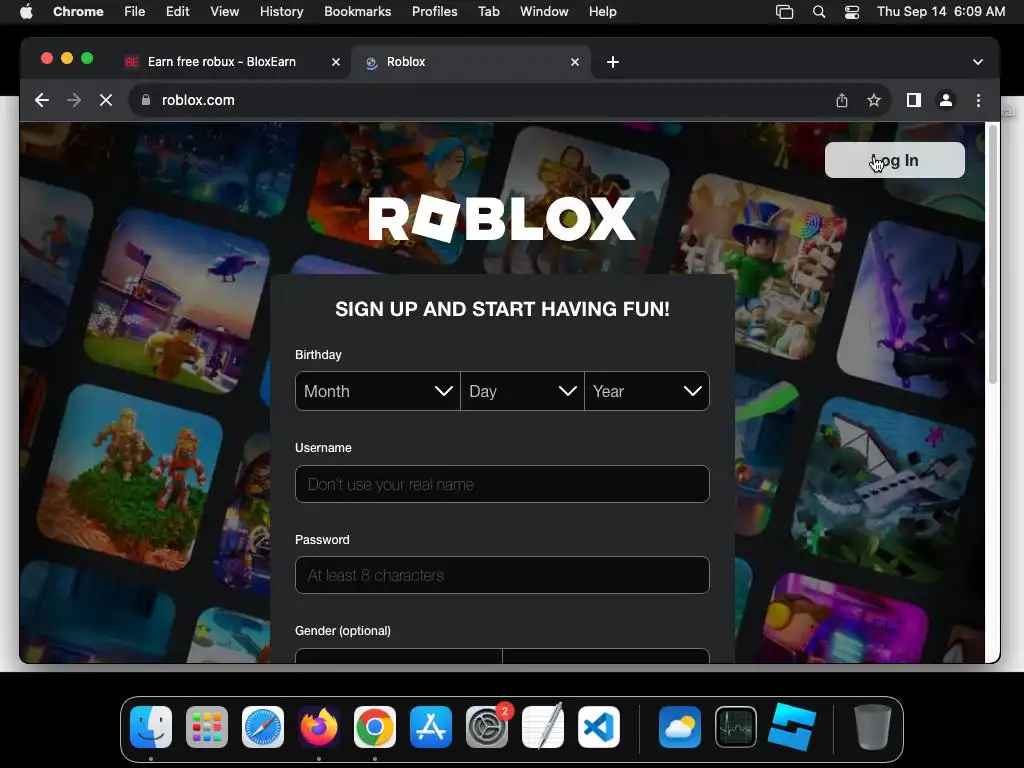Open Activity Monitor from the Dock
Screen dimensions: 1024x768
[736, 727]
